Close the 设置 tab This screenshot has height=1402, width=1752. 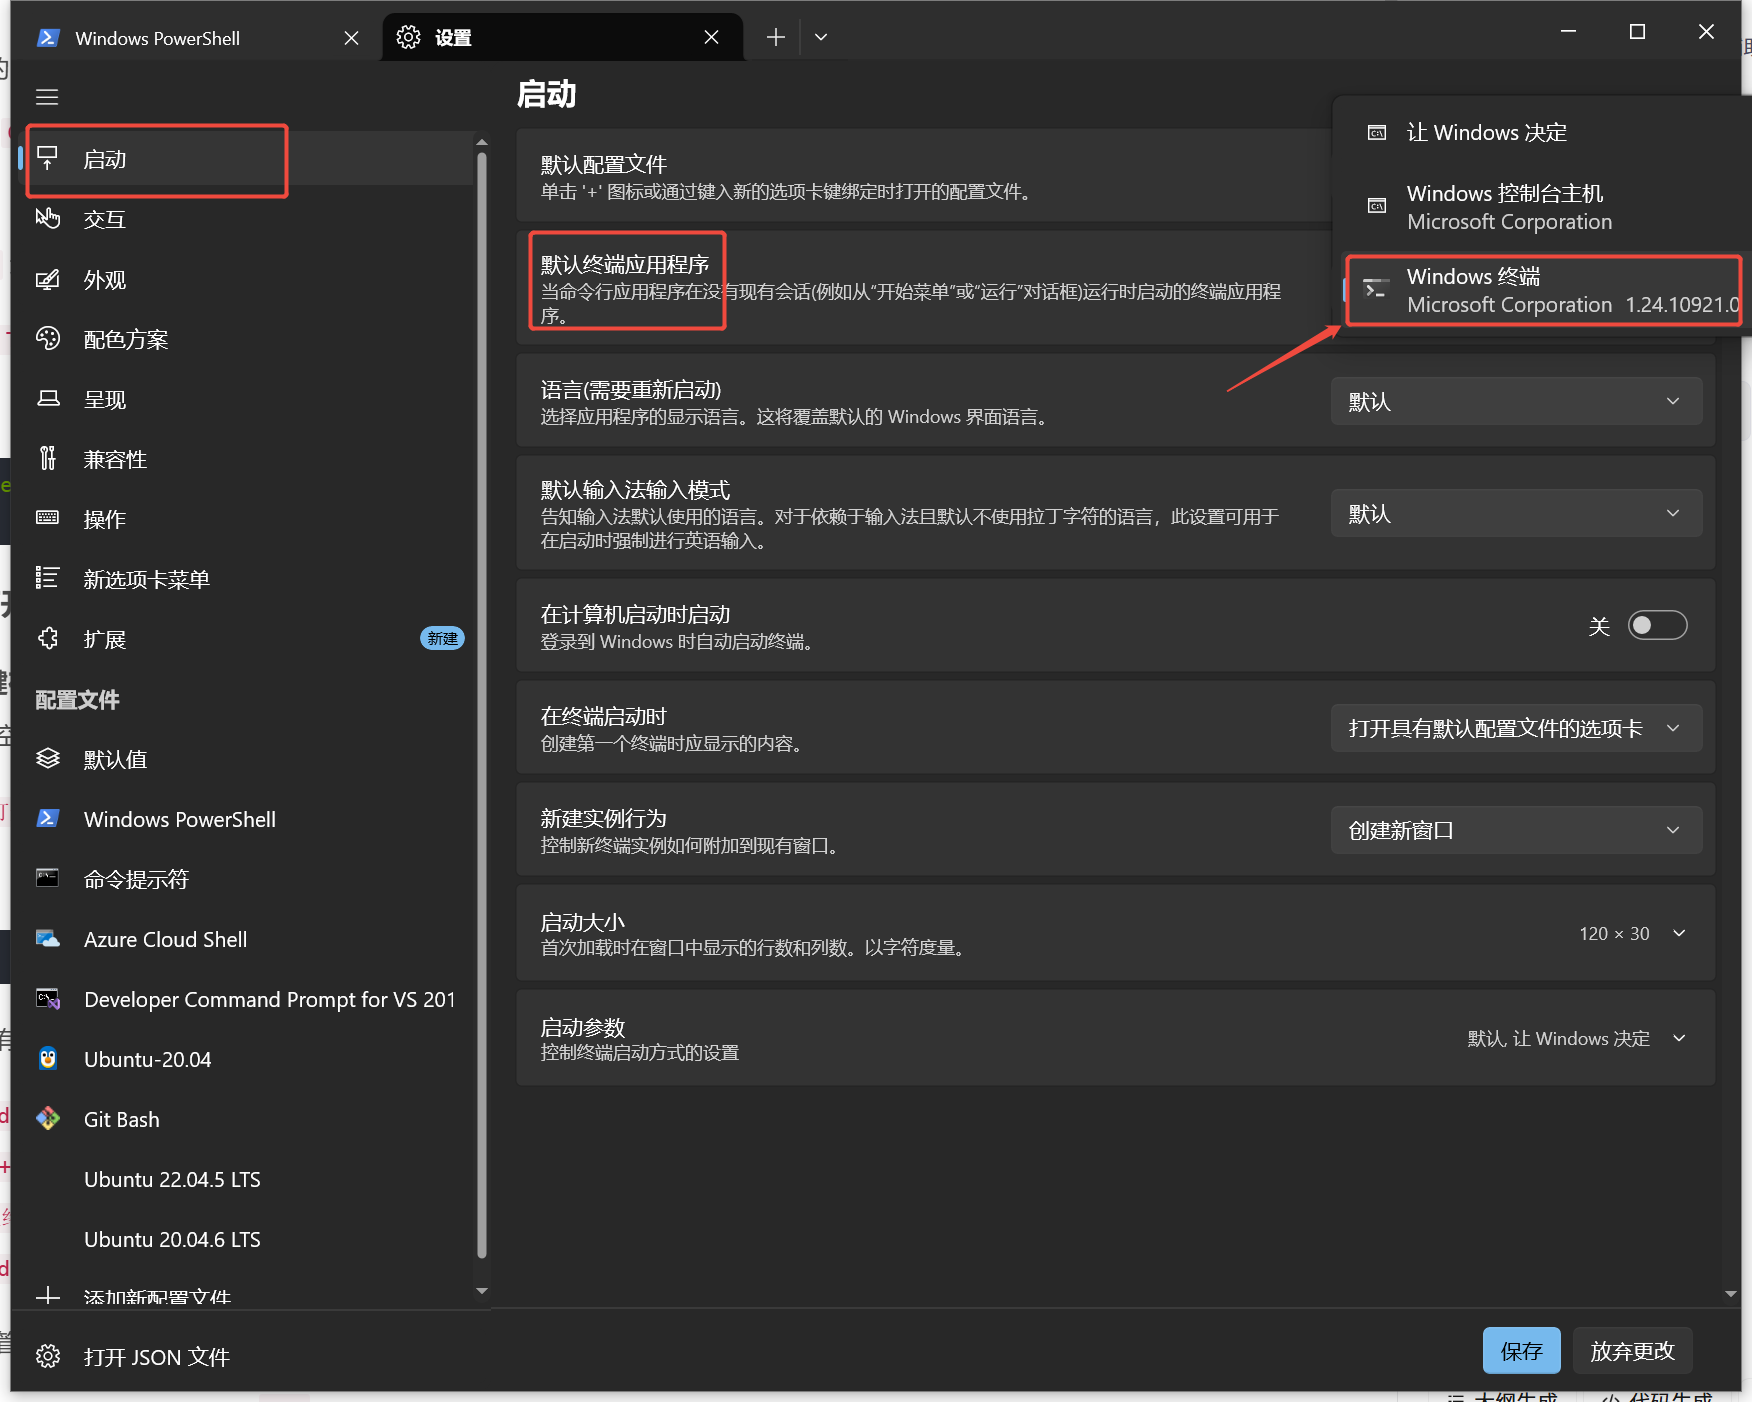711,37
